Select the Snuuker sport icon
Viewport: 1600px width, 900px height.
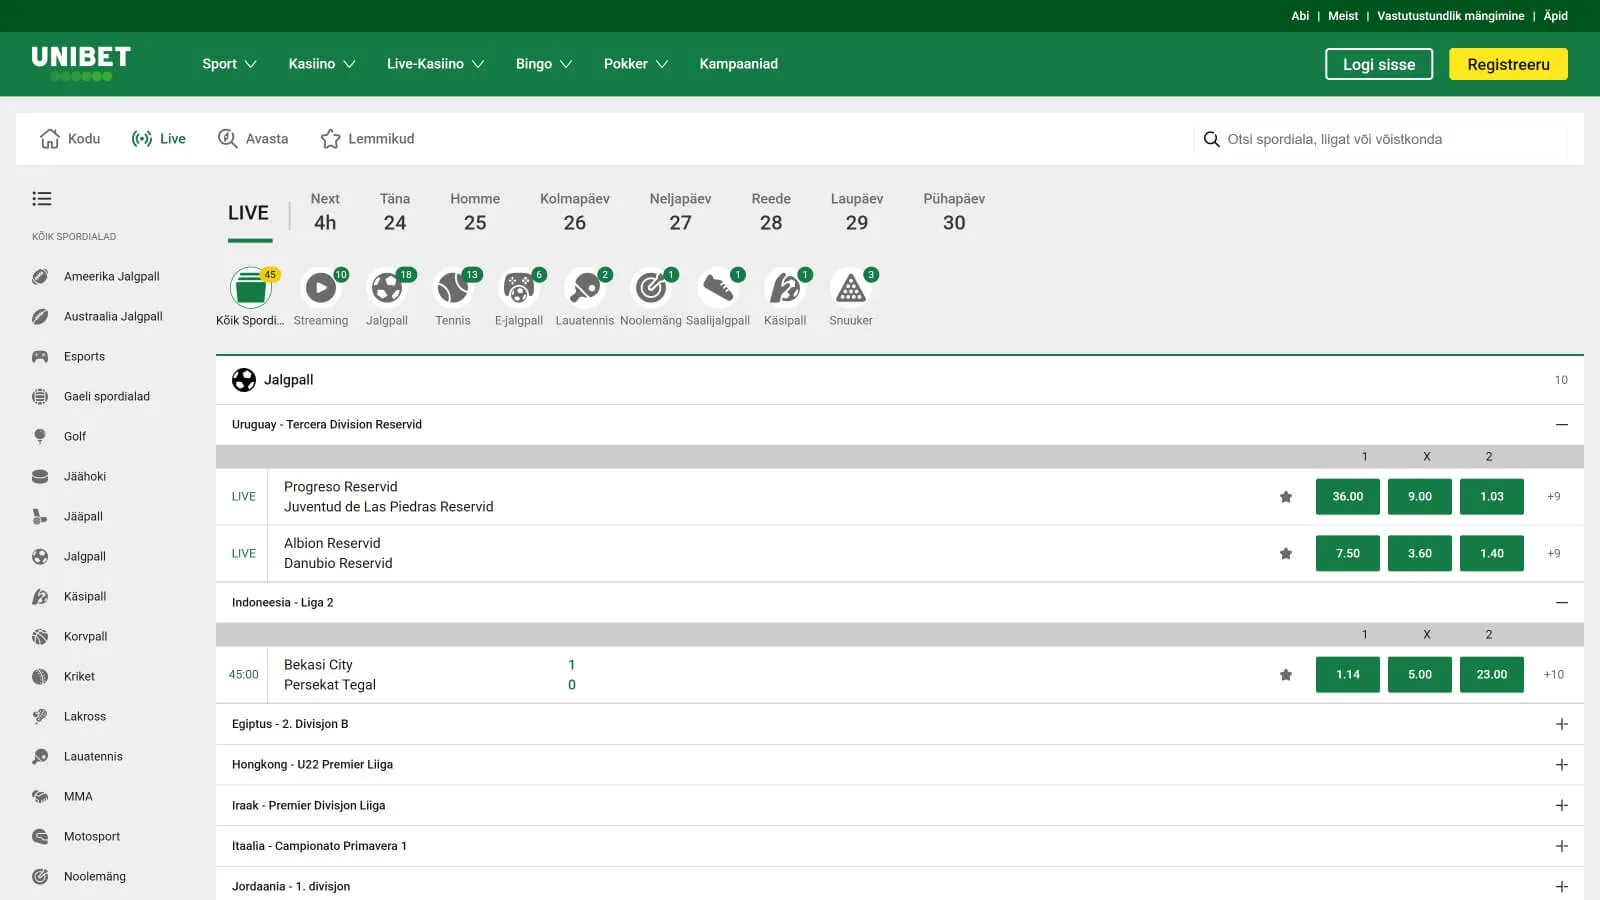(x=850, y=289)
